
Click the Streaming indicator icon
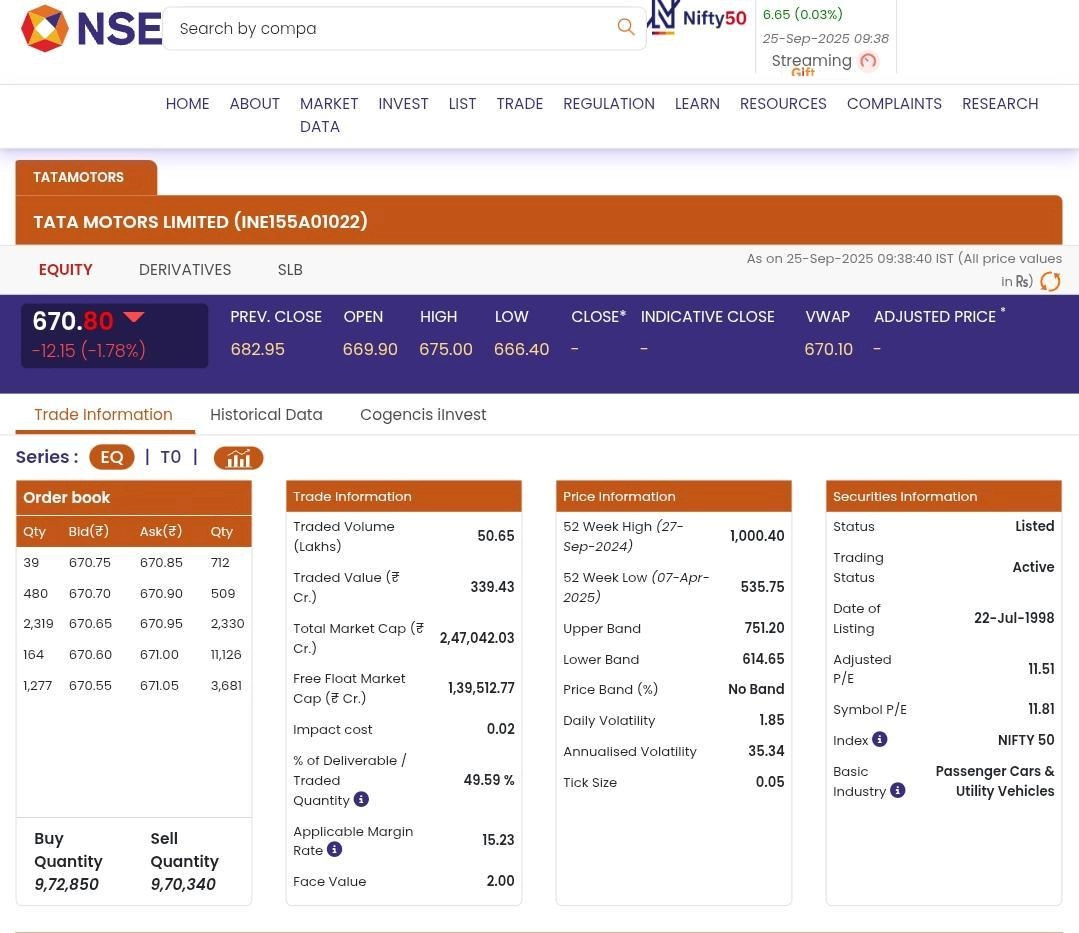tap(868, 61)
